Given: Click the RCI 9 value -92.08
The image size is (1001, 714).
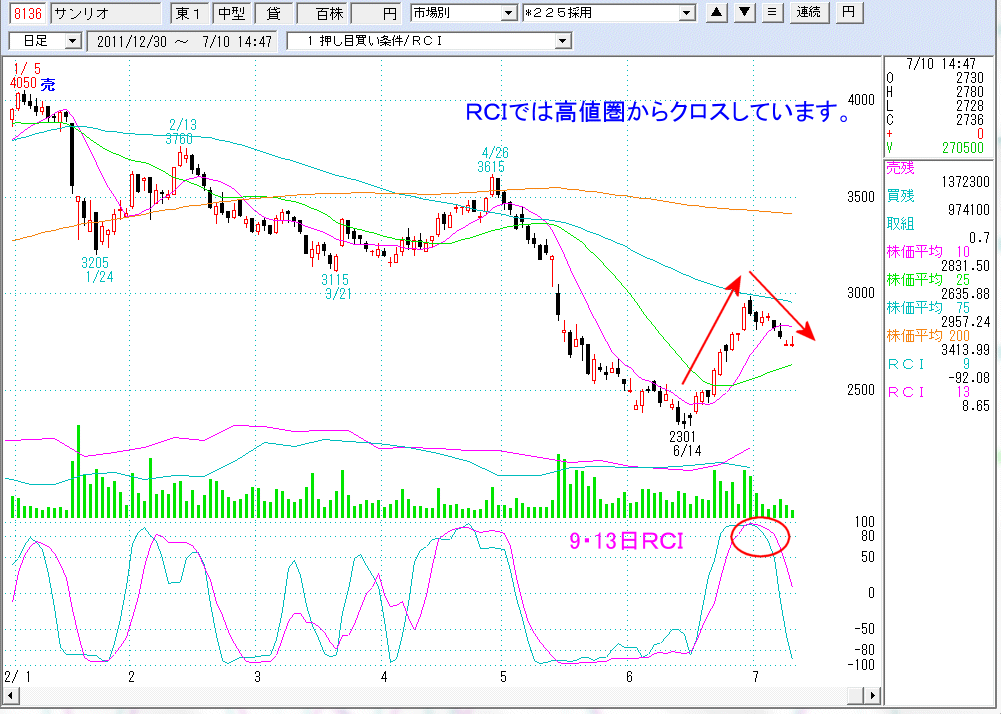Looking at the screenshot, I should coord(968,377).
